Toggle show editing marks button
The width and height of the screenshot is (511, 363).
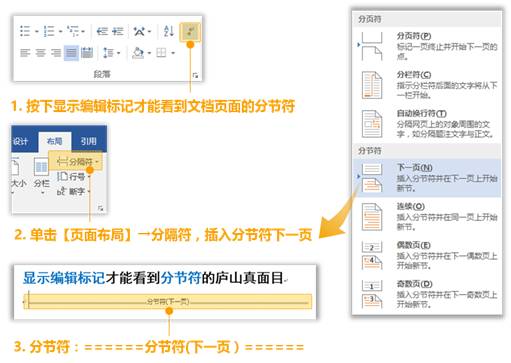pos(190,32)
